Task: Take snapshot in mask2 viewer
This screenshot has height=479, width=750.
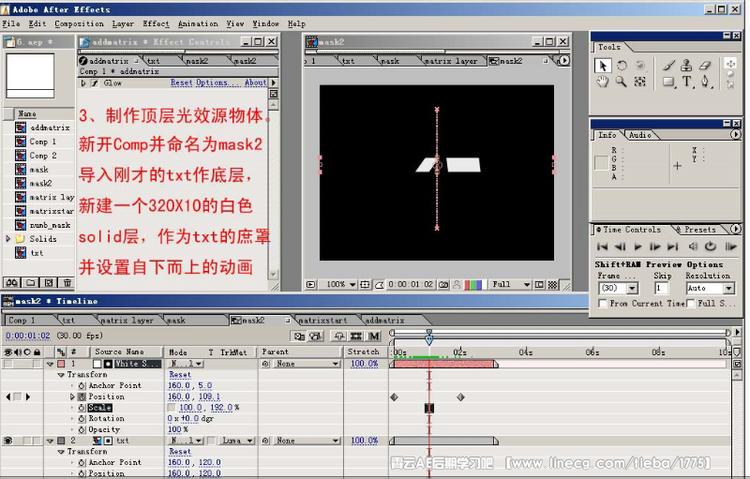Action: coord(443,285)
